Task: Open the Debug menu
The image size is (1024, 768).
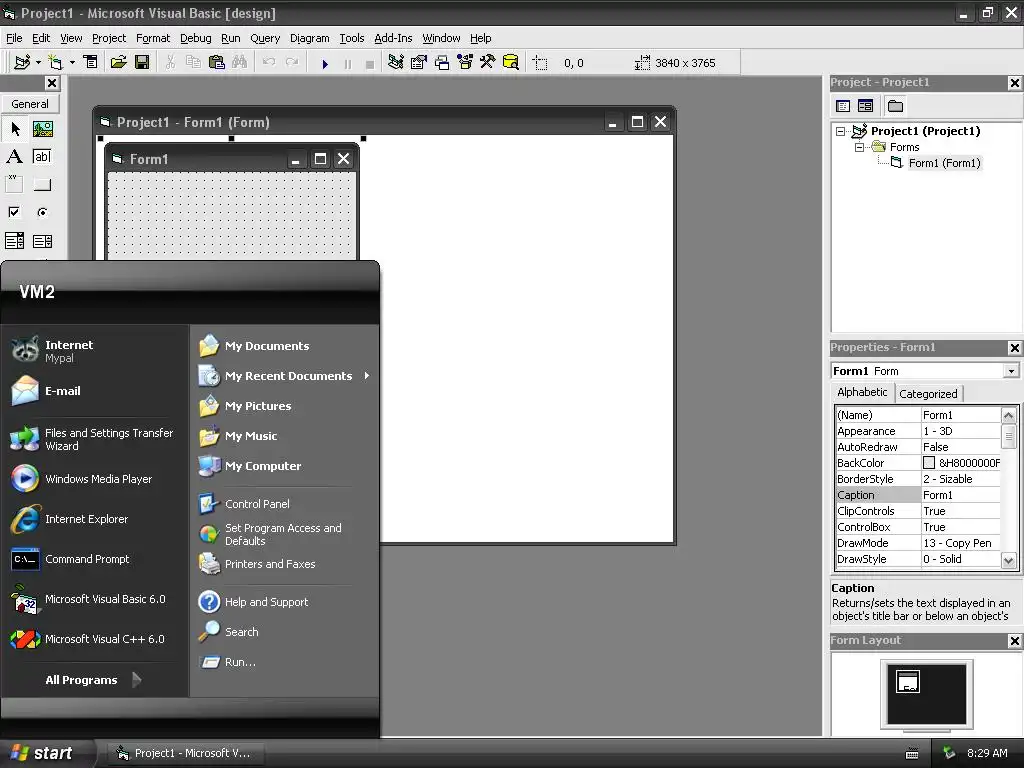Action: 195,38
